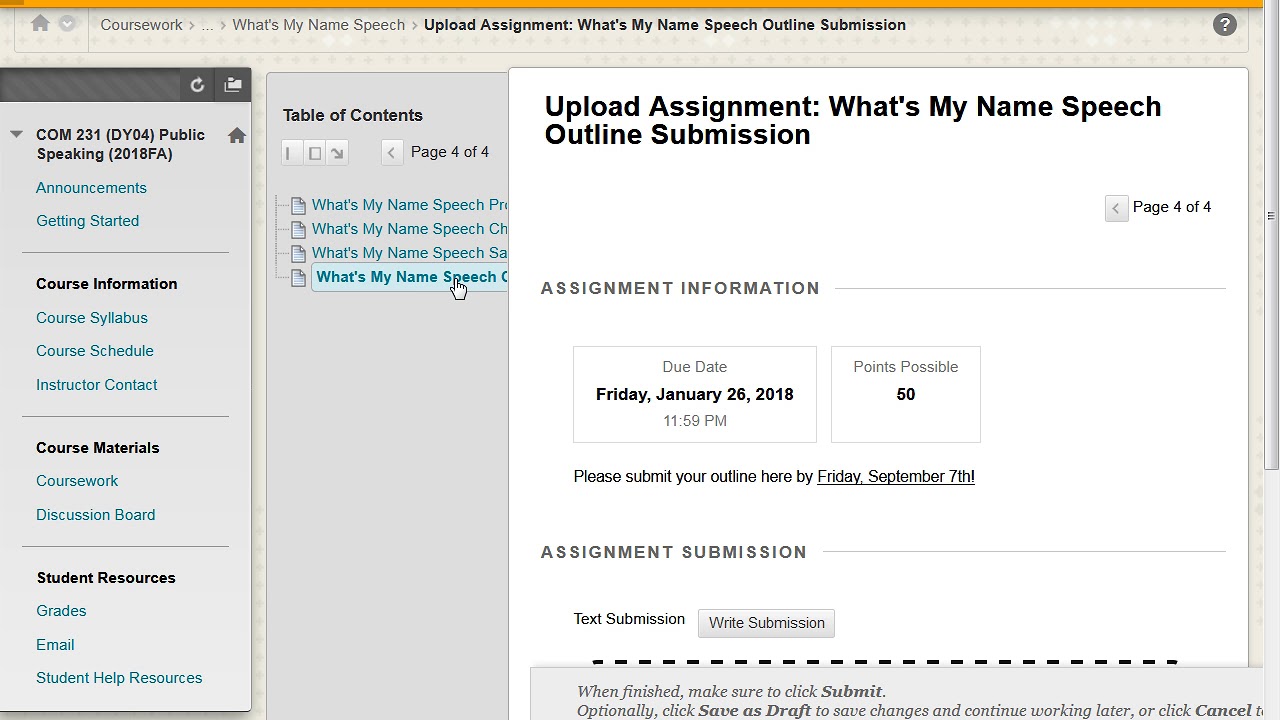Viewport: 1280px width, 720px height.
Task: Open Student Help Resources
Action: pyautogui.click(x=119, y=678)
